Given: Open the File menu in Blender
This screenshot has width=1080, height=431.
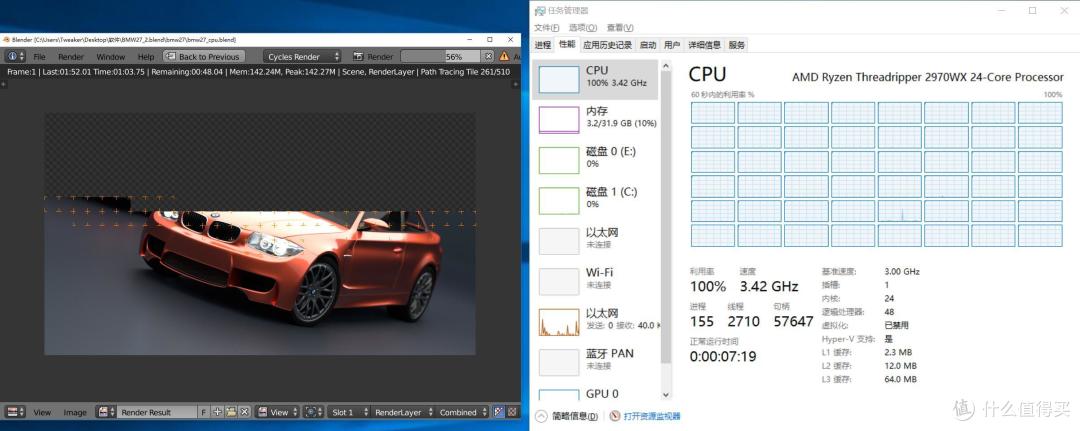Looking at the screenshot, I should (x=40, y=56).
